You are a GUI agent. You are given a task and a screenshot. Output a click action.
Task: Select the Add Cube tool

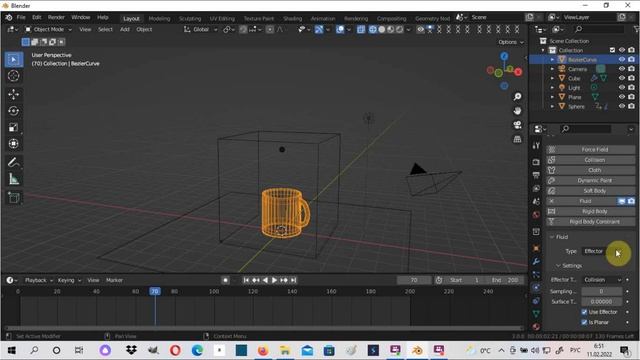[13, 198]
